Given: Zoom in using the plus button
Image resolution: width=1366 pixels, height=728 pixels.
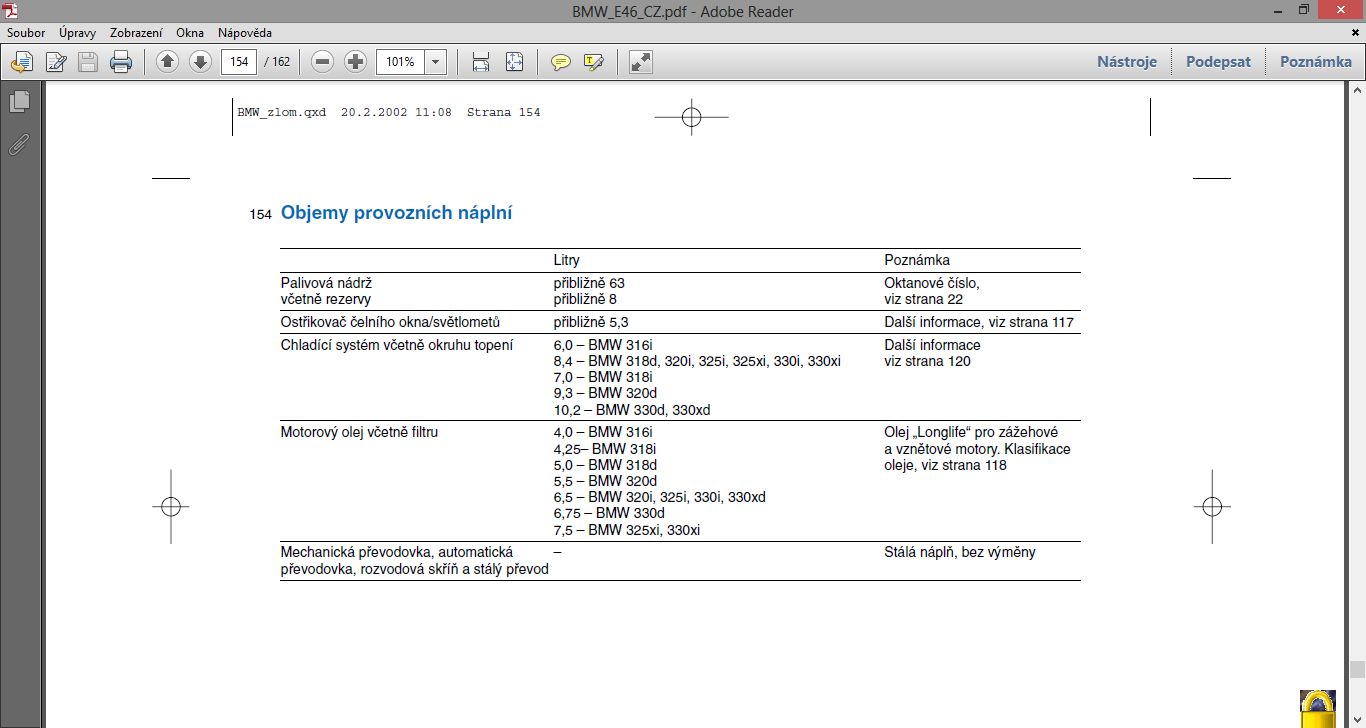Looking at the screenshot, I should coord(355,62).
